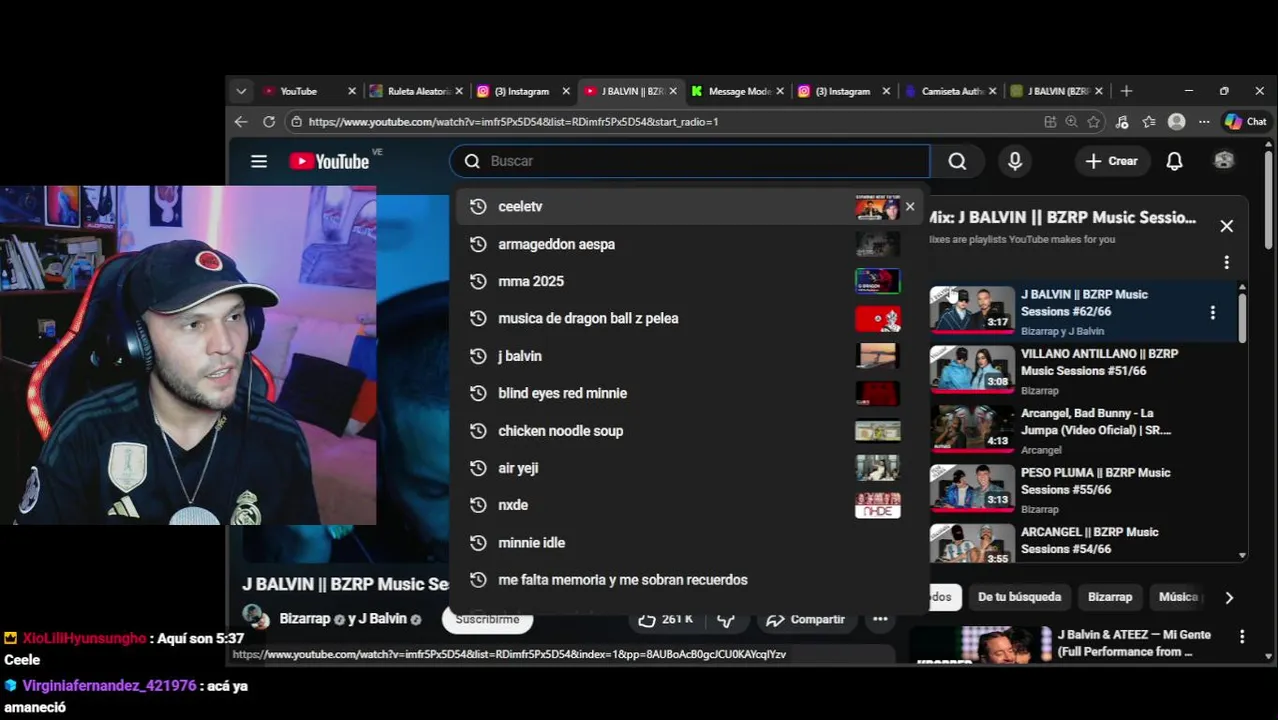Open the Bizarrap channel link

pos(305,619)
